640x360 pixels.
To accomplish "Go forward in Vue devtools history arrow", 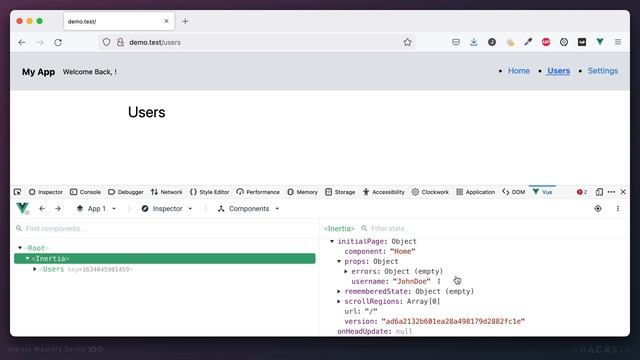I will tap(58, 209).
